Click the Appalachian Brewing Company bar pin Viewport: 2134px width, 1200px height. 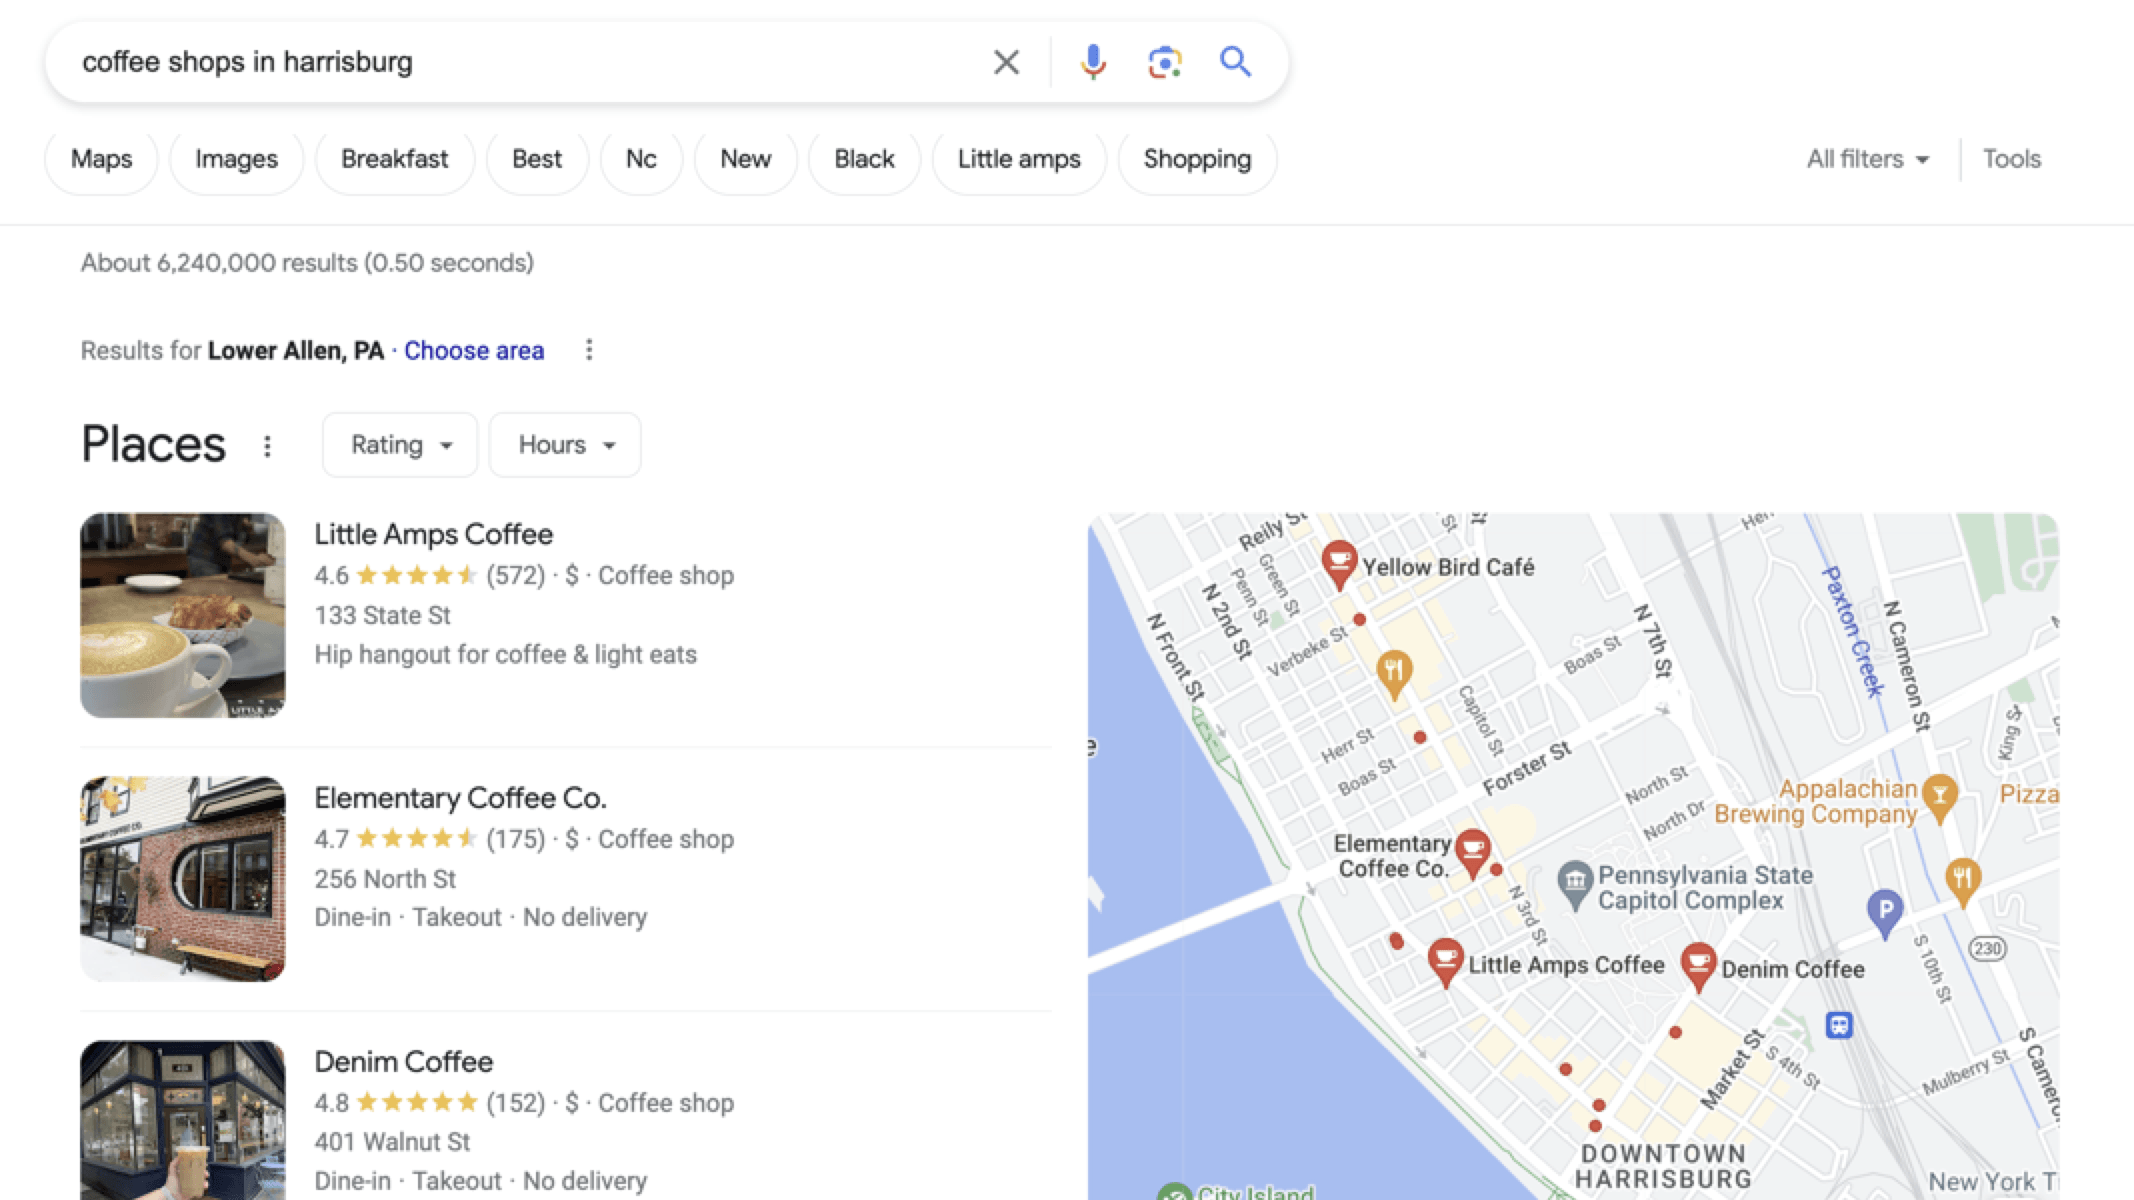click(1940, 798)
